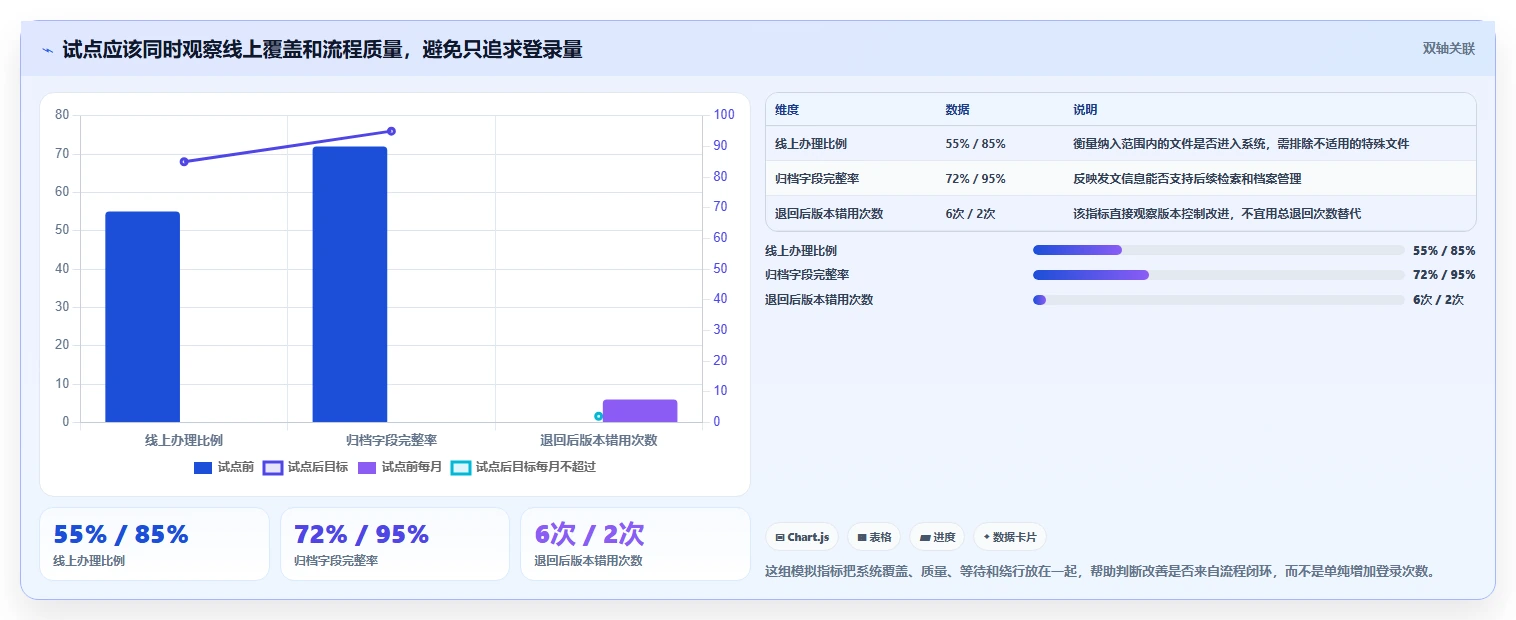Click the 说明 table column header

1085,110
